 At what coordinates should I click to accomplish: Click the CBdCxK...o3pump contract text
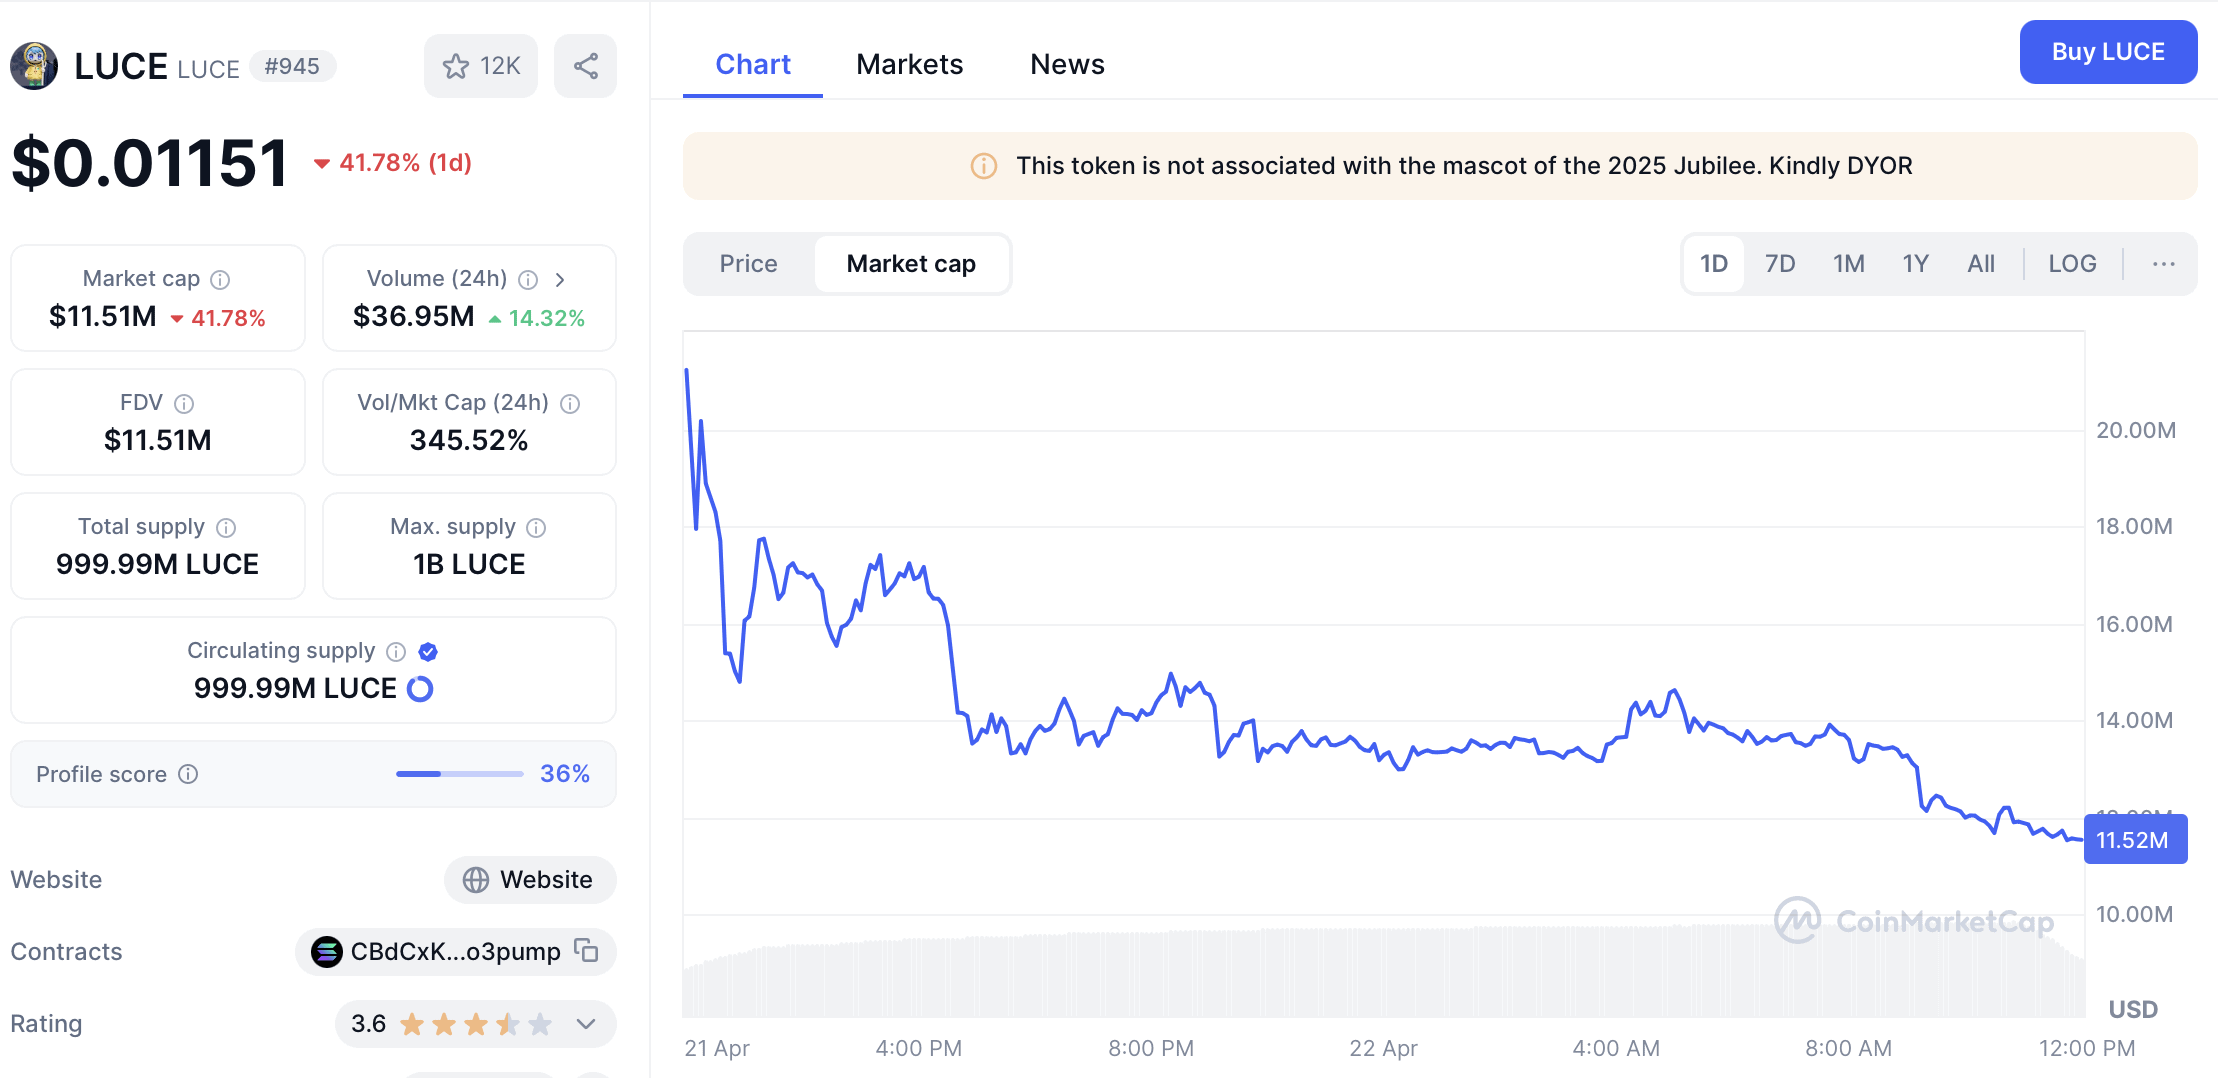point(455,952)
